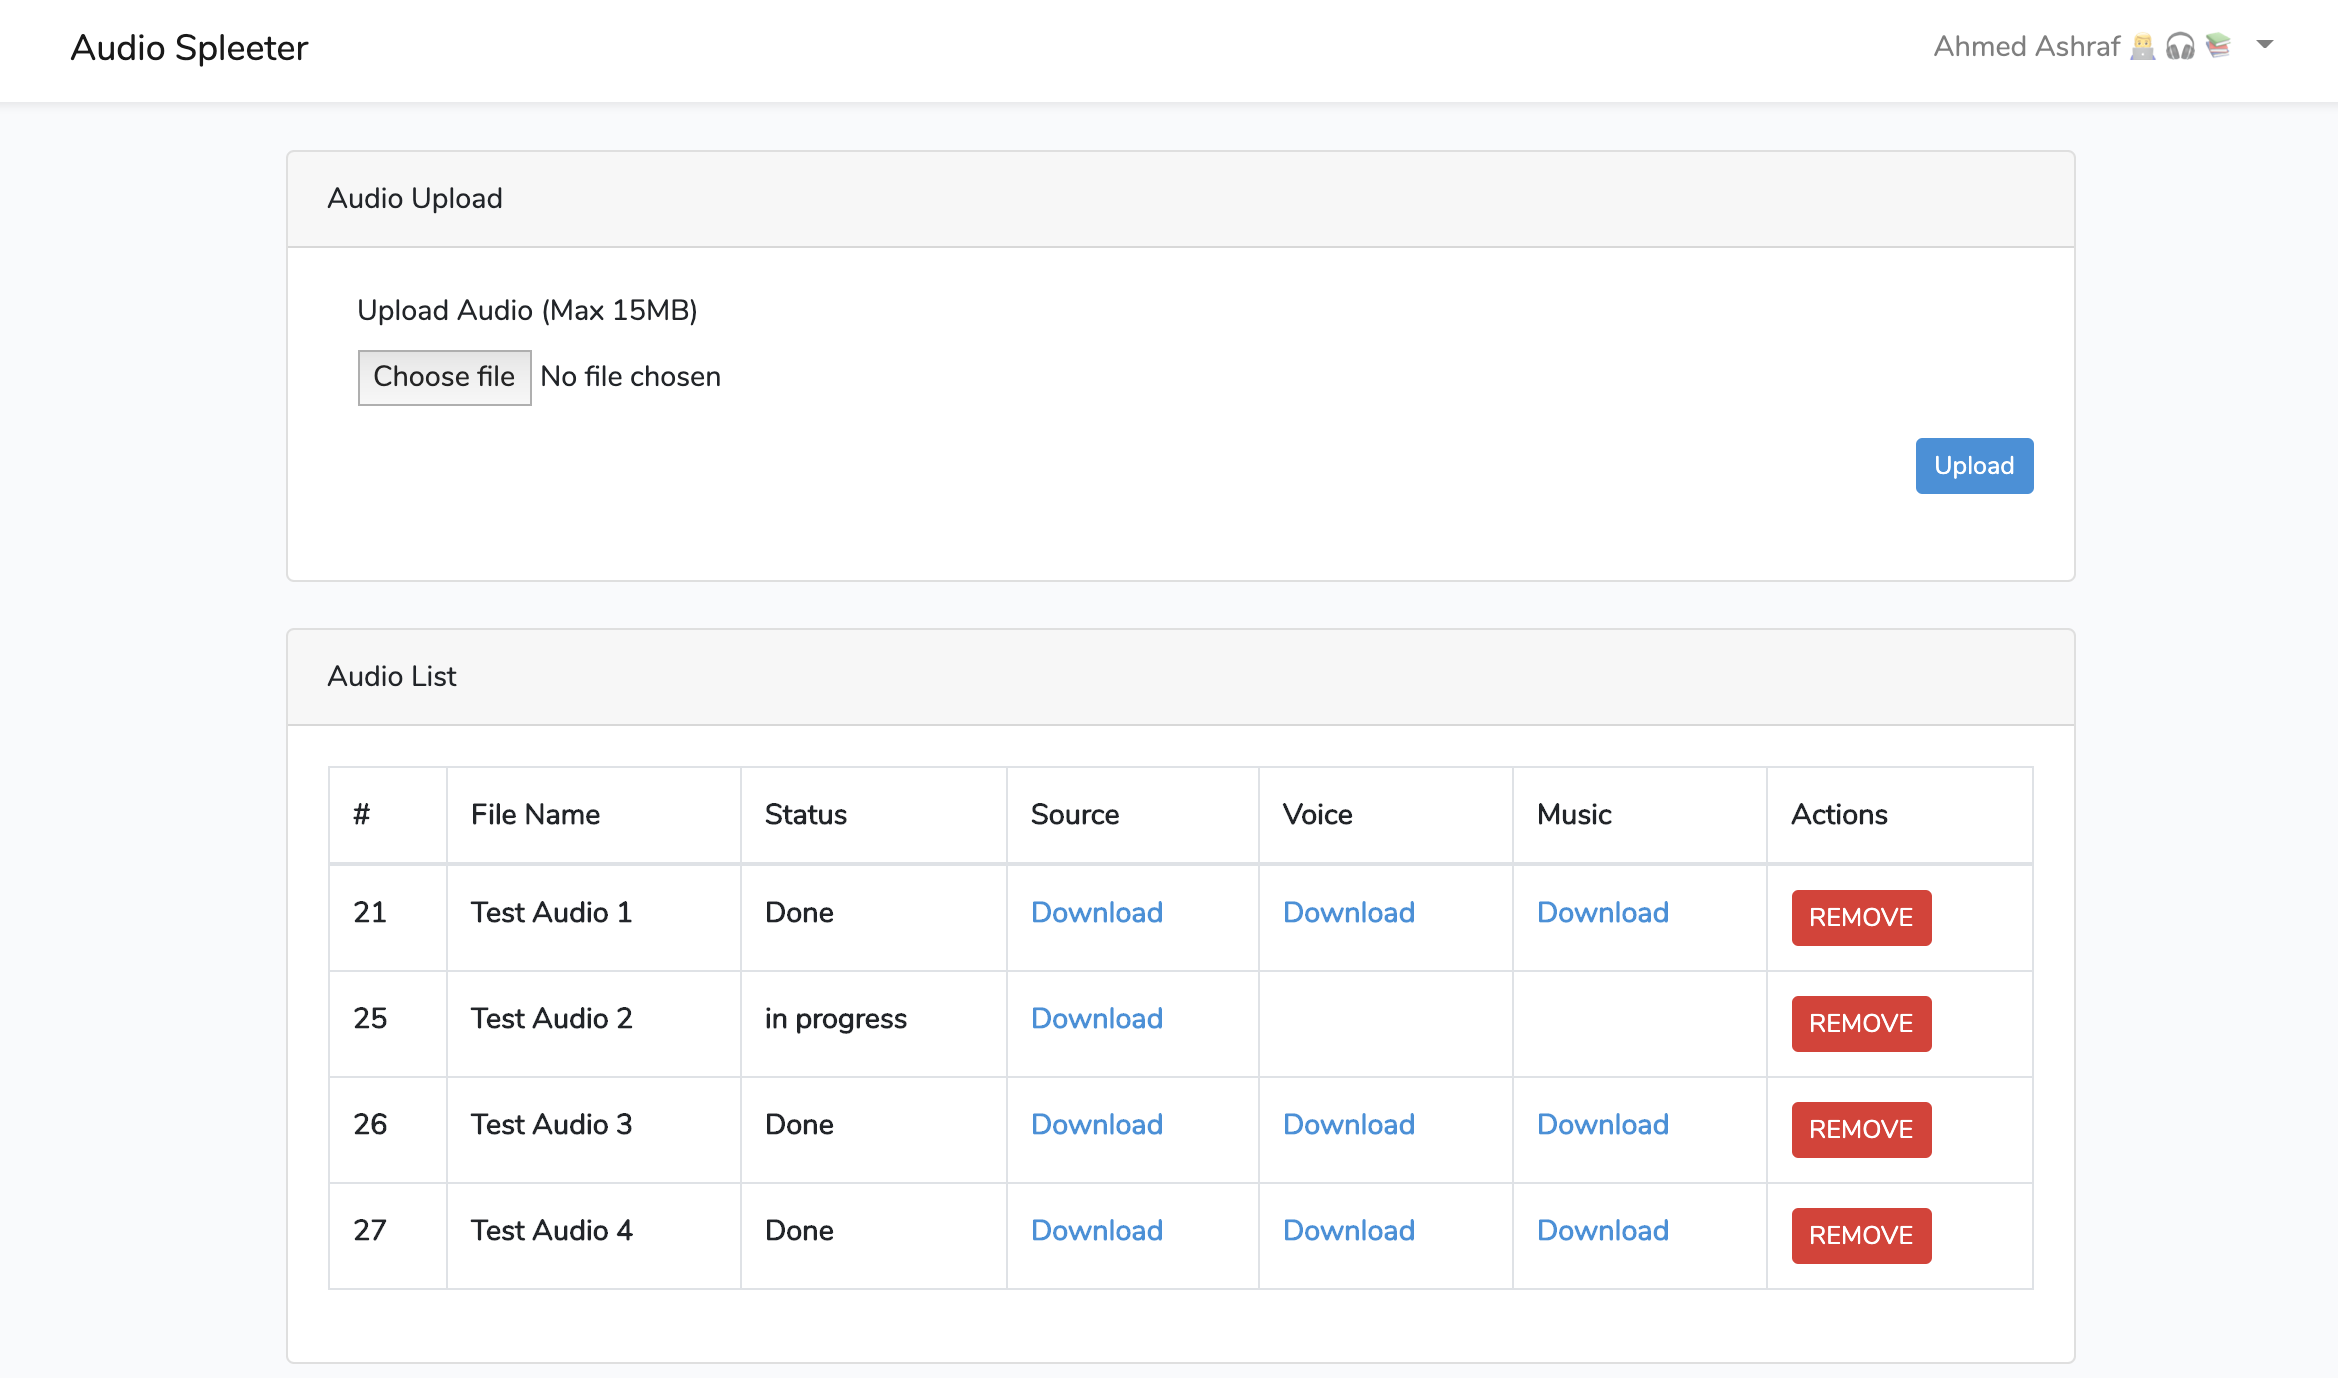2338x1378 pixels.
Task: Open the Ahmed Ashraf user dropdown arrow
Action: (x=2265, y=45)
